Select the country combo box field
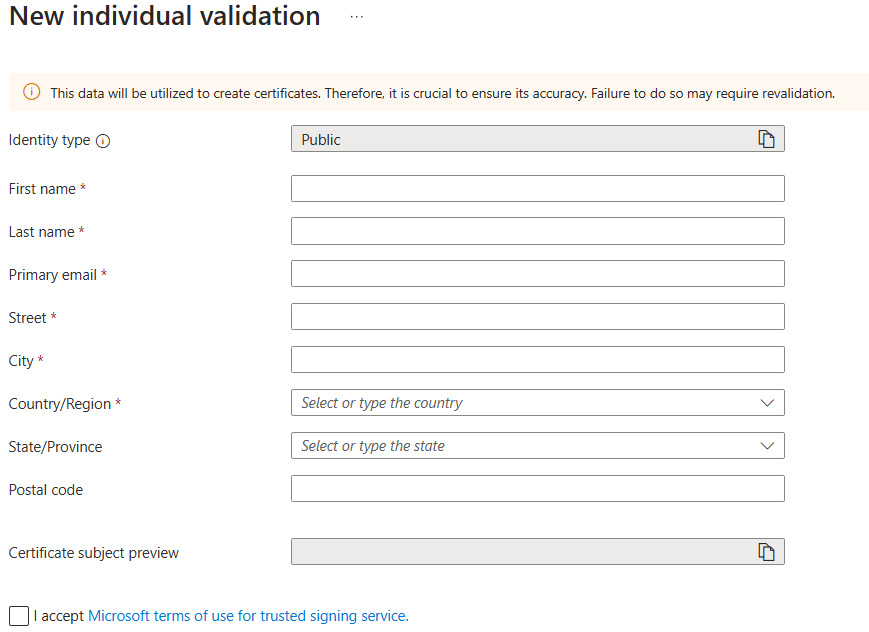This screenshot has width=869, height=632. tap(538, 403)
